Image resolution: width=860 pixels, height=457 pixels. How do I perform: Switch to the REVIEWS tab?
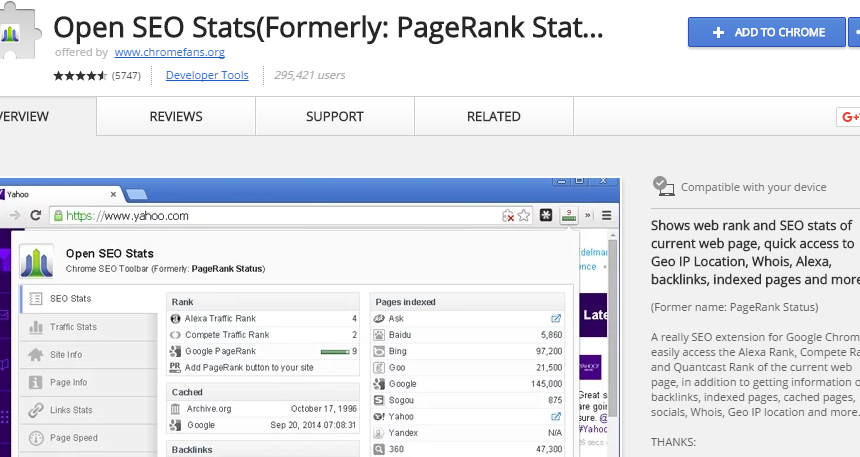point(176,116)
